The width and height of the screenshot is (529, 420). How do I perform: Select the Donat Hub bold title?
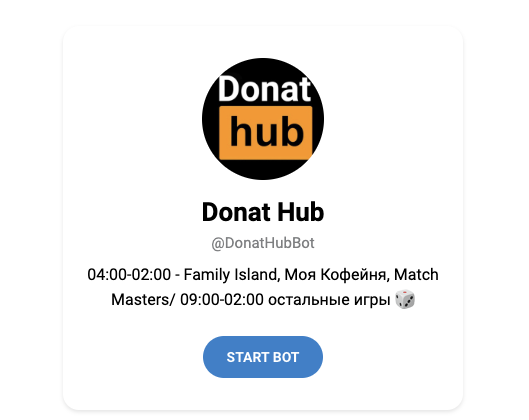click(x=263, y=212)
